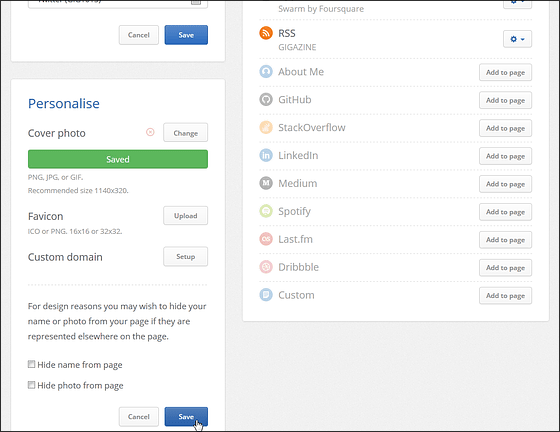Click the ICO or PNG size hint
Viewport: 560px width, 432px height.
click(75, 231)
